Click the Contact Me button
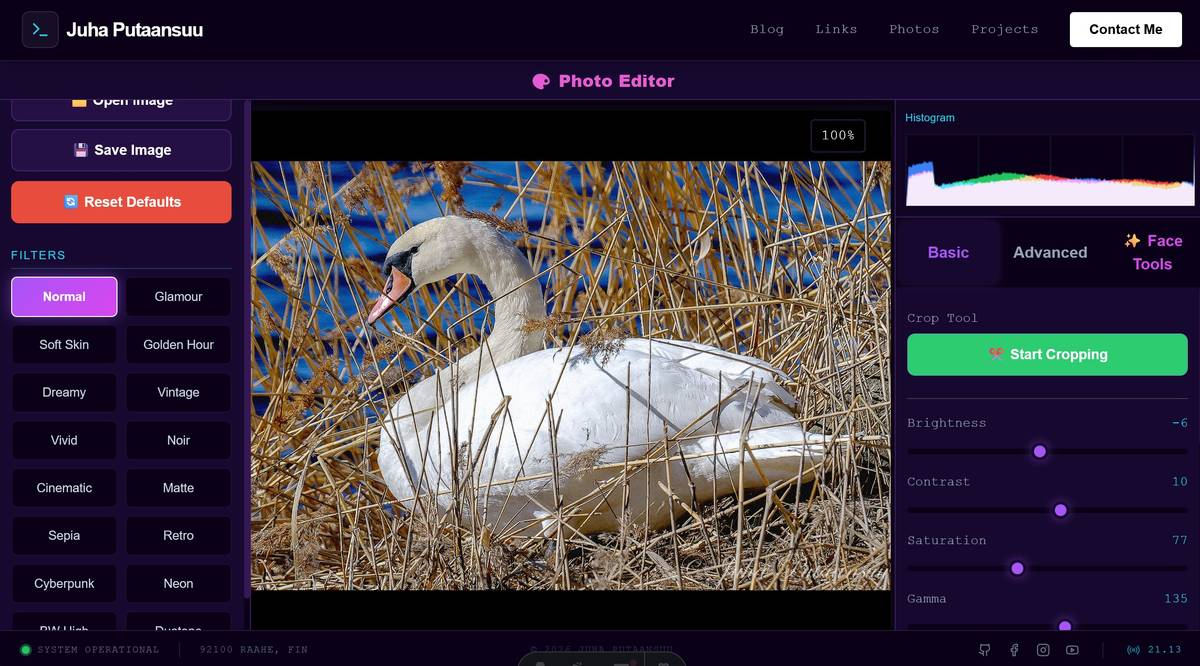The height and width of the screenshot is (666, 1200). click(x=1125, y=29)
